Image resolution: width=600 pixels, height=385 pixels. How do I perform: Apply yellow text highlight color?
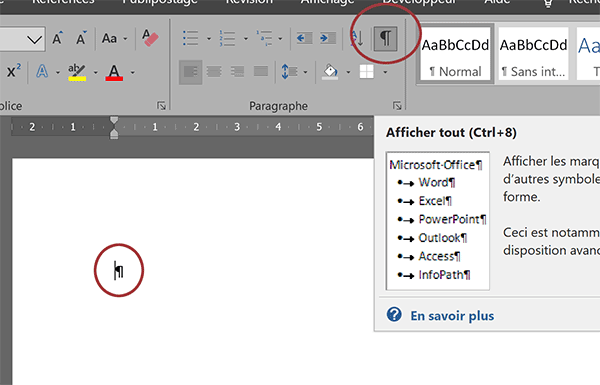(x=77, y=72)
